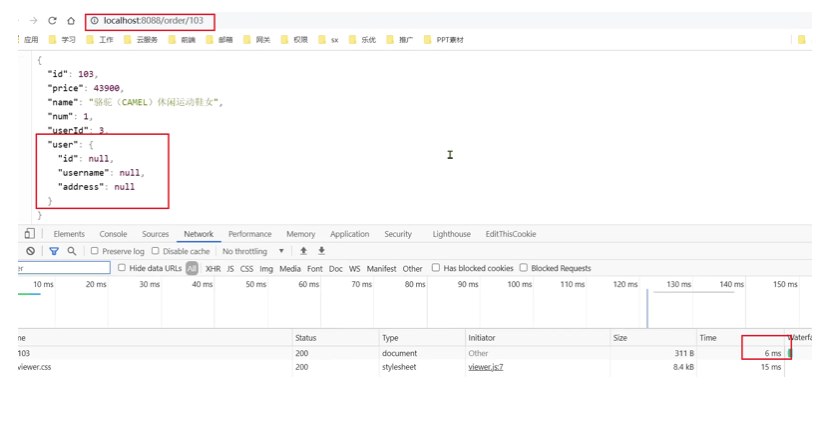Toggle the network filter funnel icon
Viewport: 825px width, 424px height.
(x=54, y=251)
